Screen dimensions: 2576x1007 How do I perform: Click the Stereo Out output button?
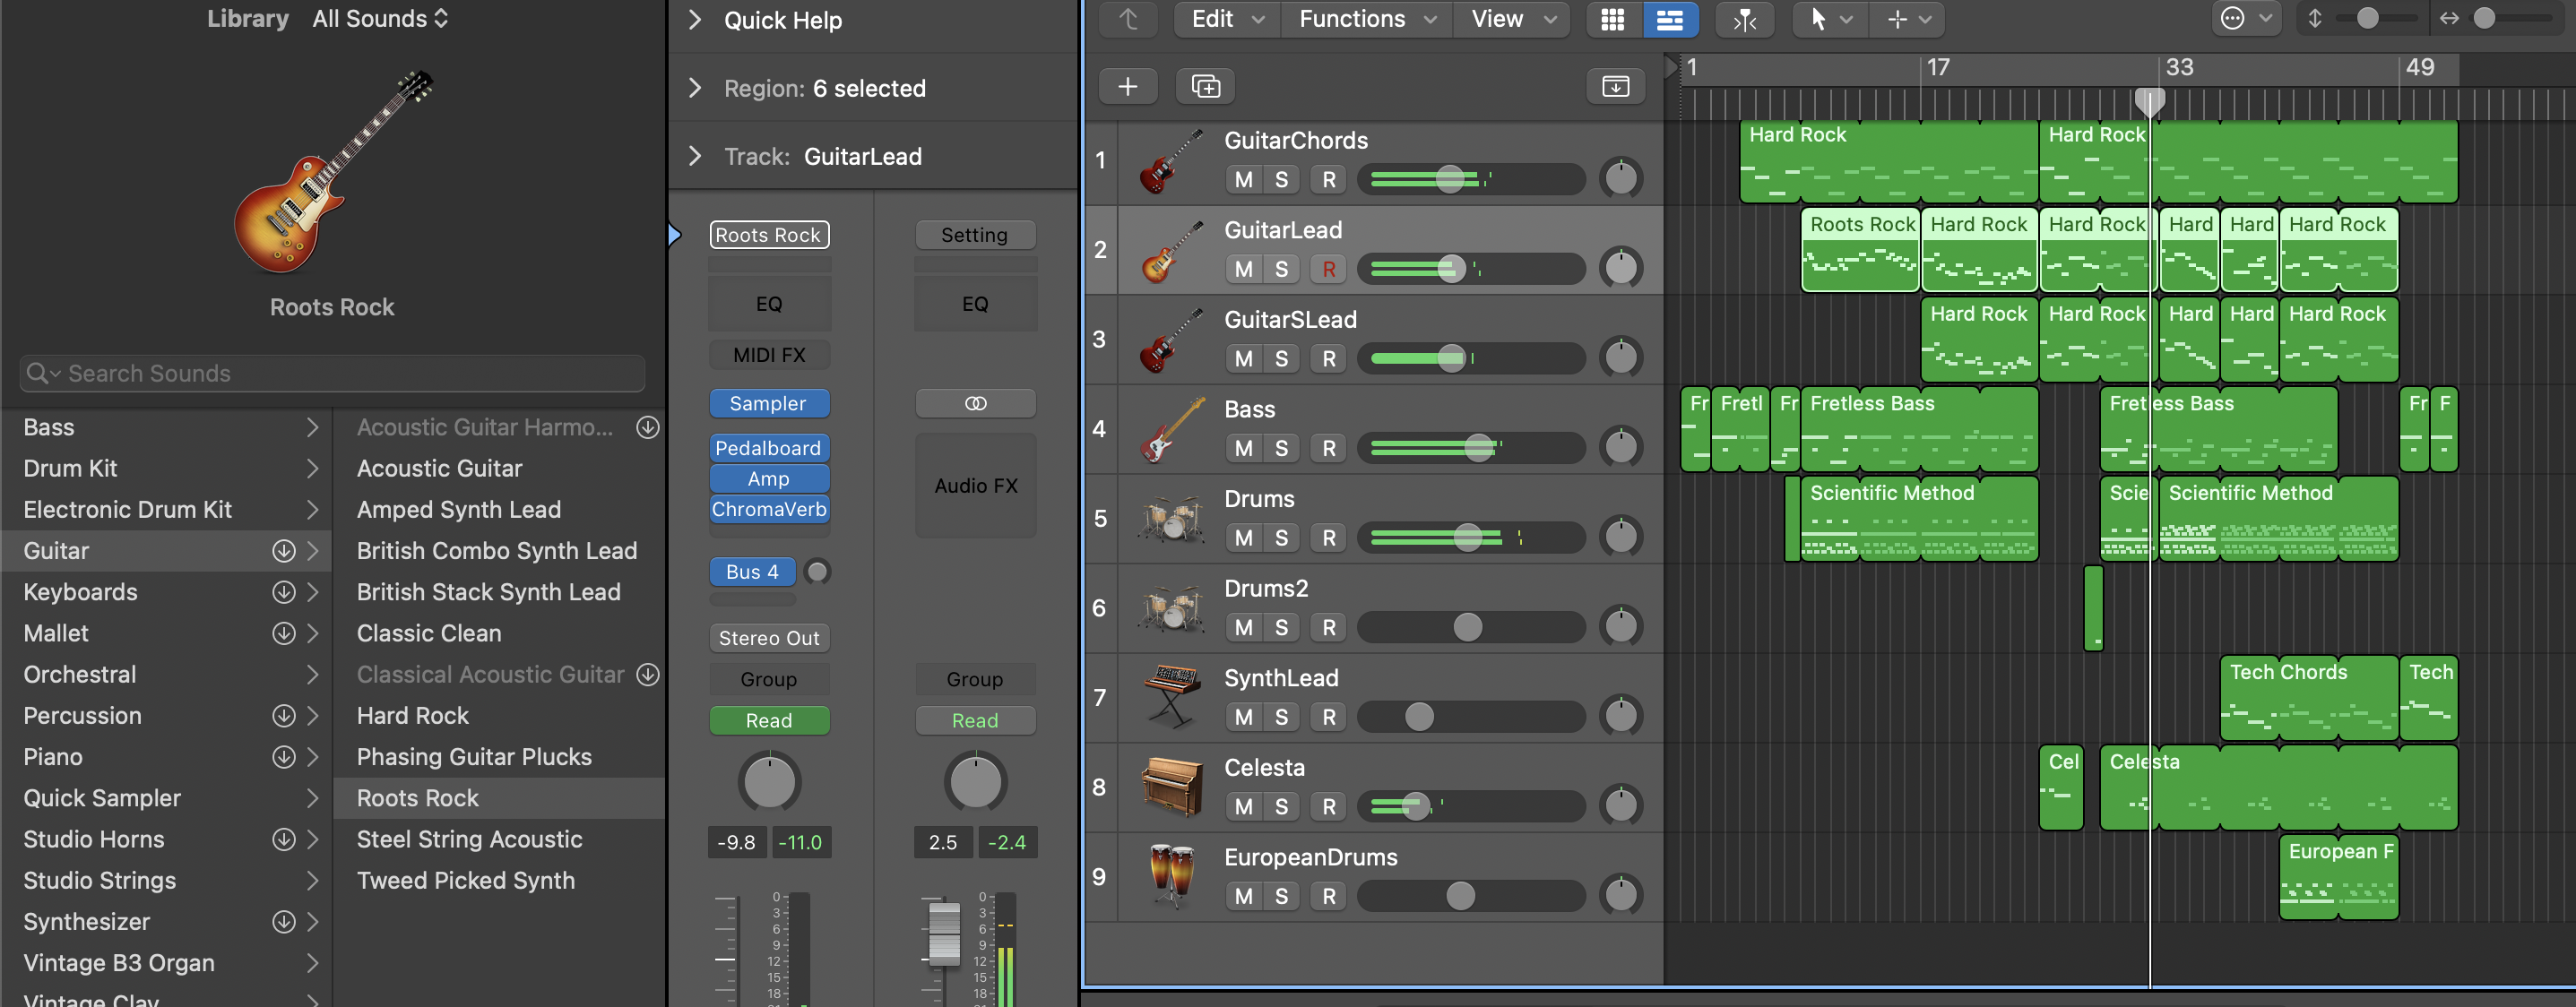click(x=768, y=638)
